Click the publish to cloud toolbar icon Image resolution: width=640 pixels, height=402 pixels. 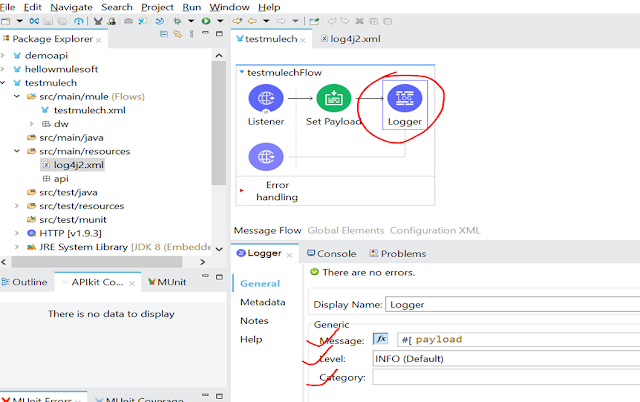(78, 21)
